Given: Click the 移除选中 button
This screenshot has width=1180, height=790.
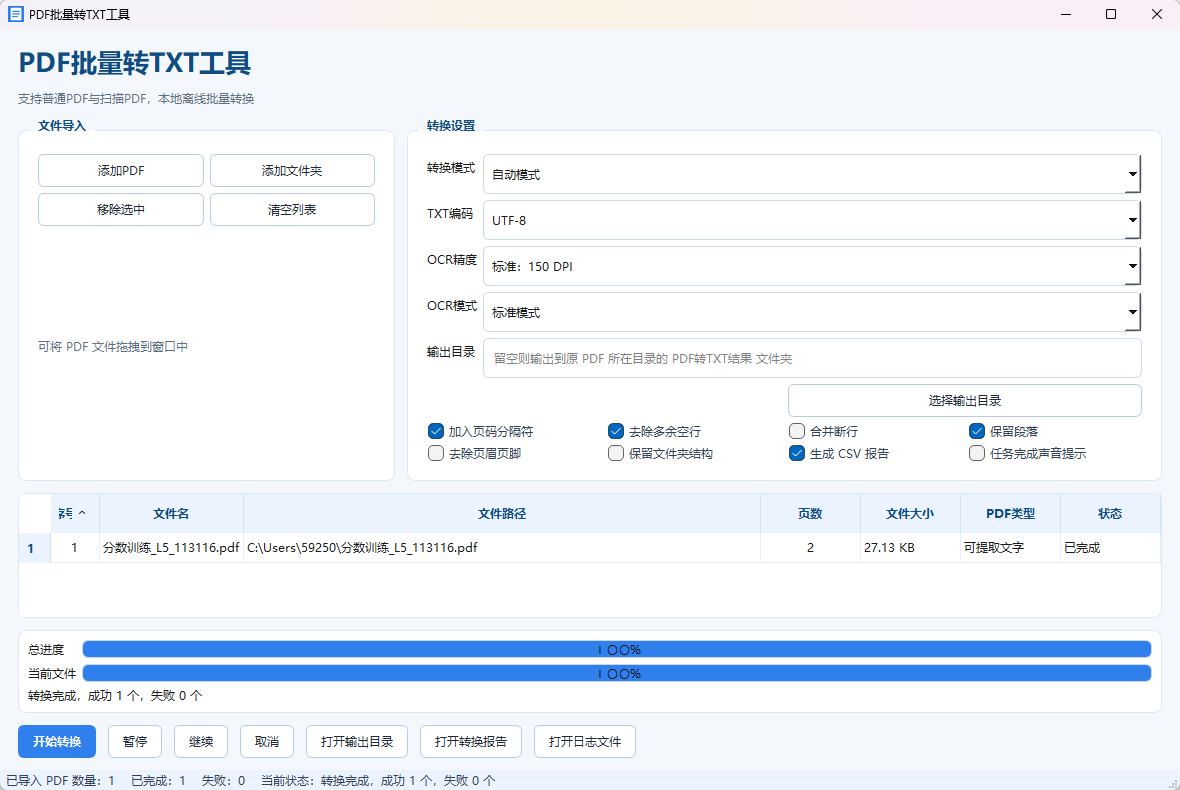Looking at the screenshot, I should [x=120, y=210].
